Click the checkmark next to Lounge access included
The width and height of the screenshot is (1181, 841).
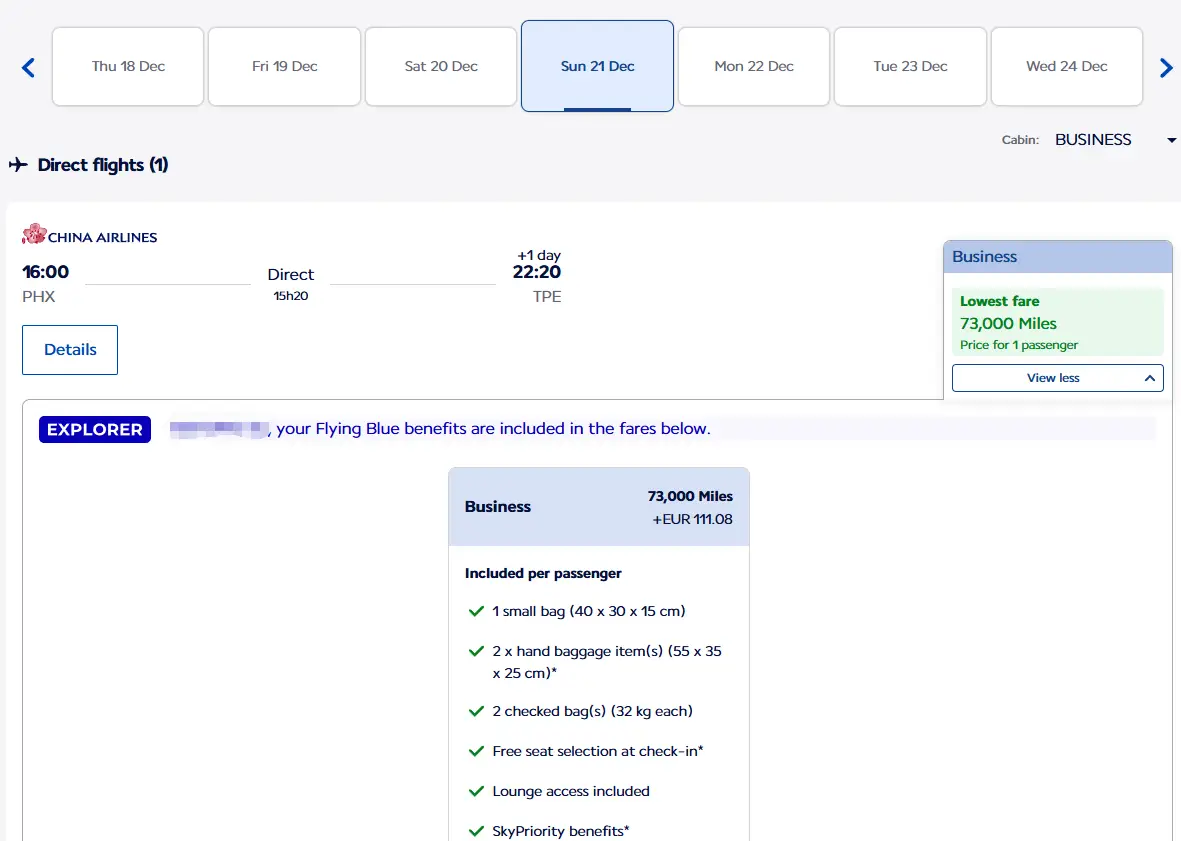476,791
